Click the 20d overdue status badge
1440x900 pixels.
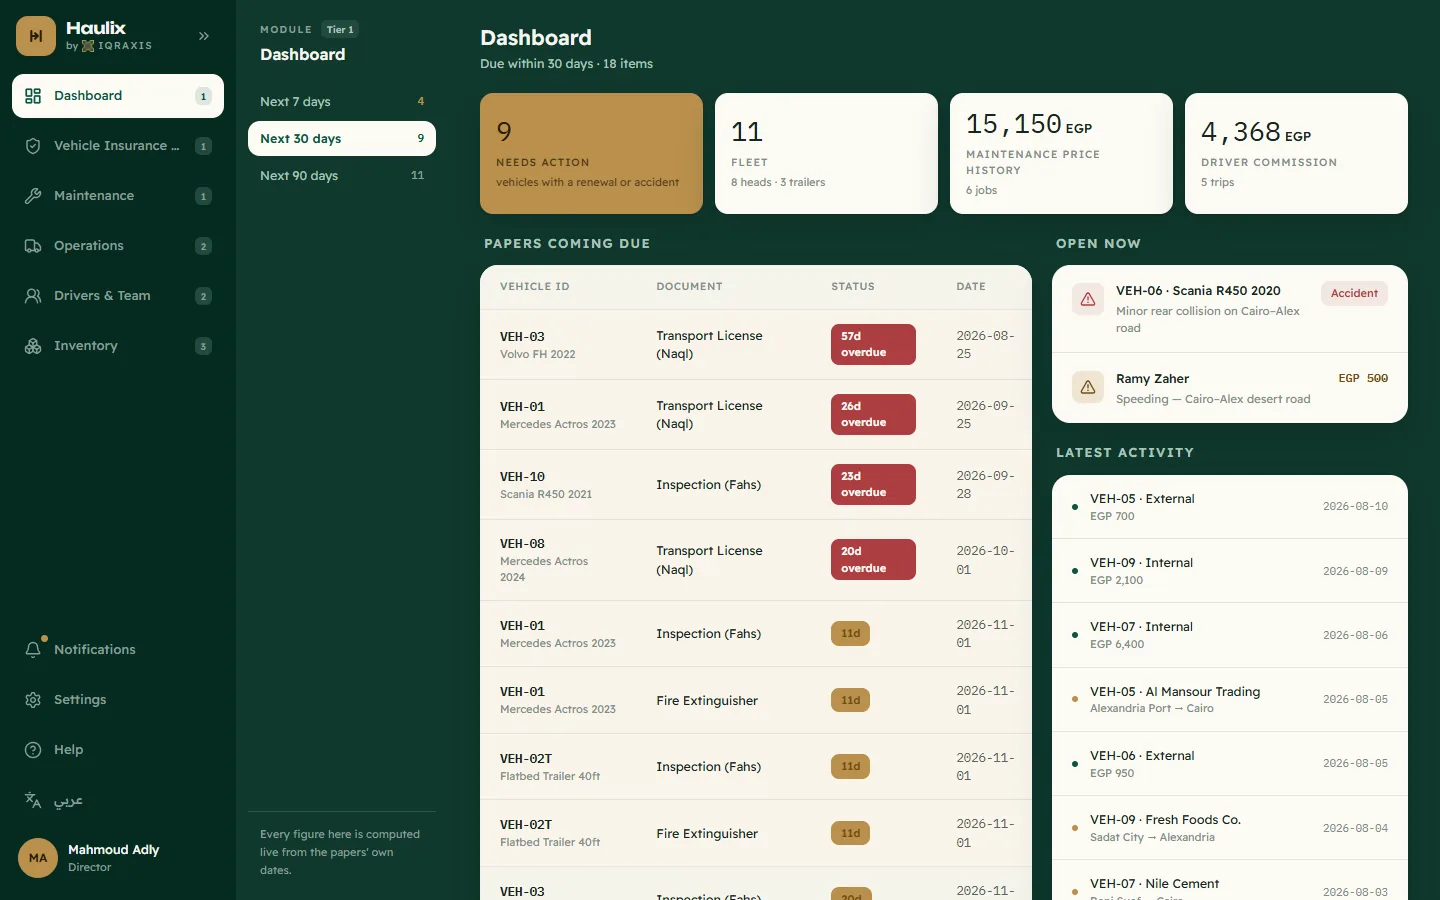(873, 559)
